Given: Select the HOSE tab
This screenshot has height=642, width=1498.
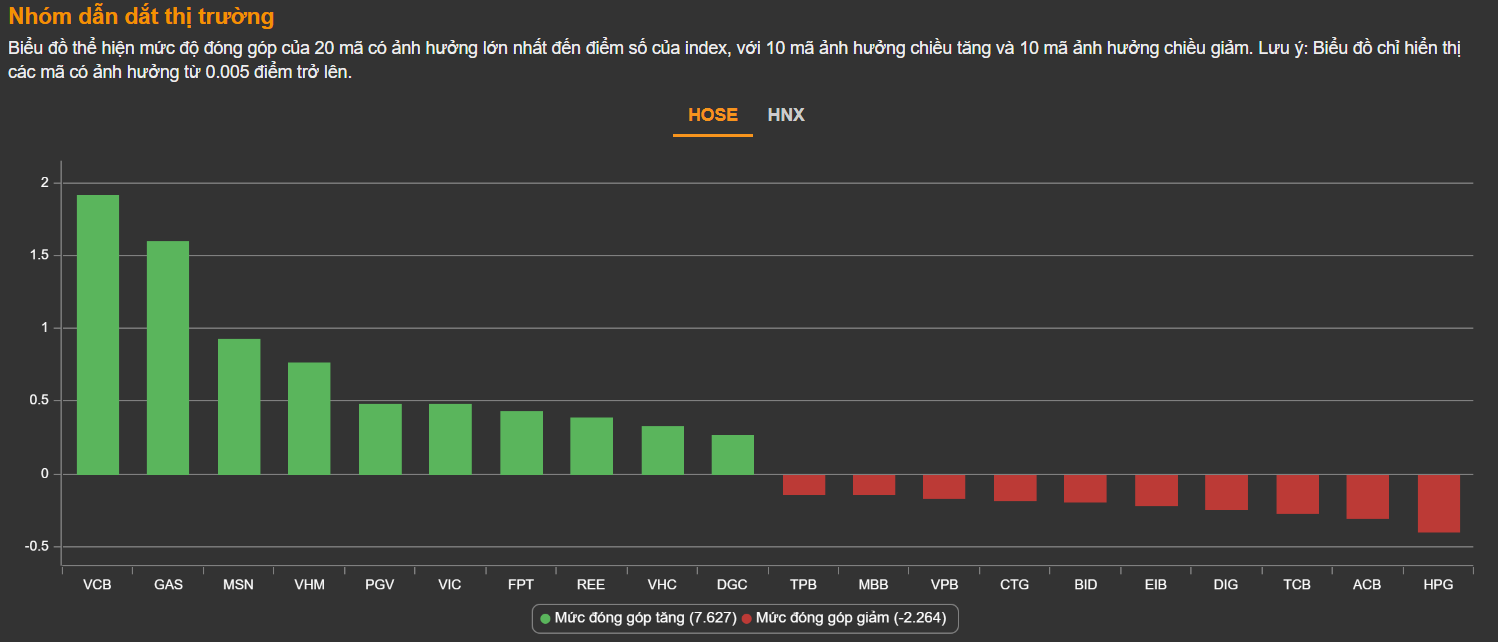Looking at the screenshot, I should [x=712, y=115].
